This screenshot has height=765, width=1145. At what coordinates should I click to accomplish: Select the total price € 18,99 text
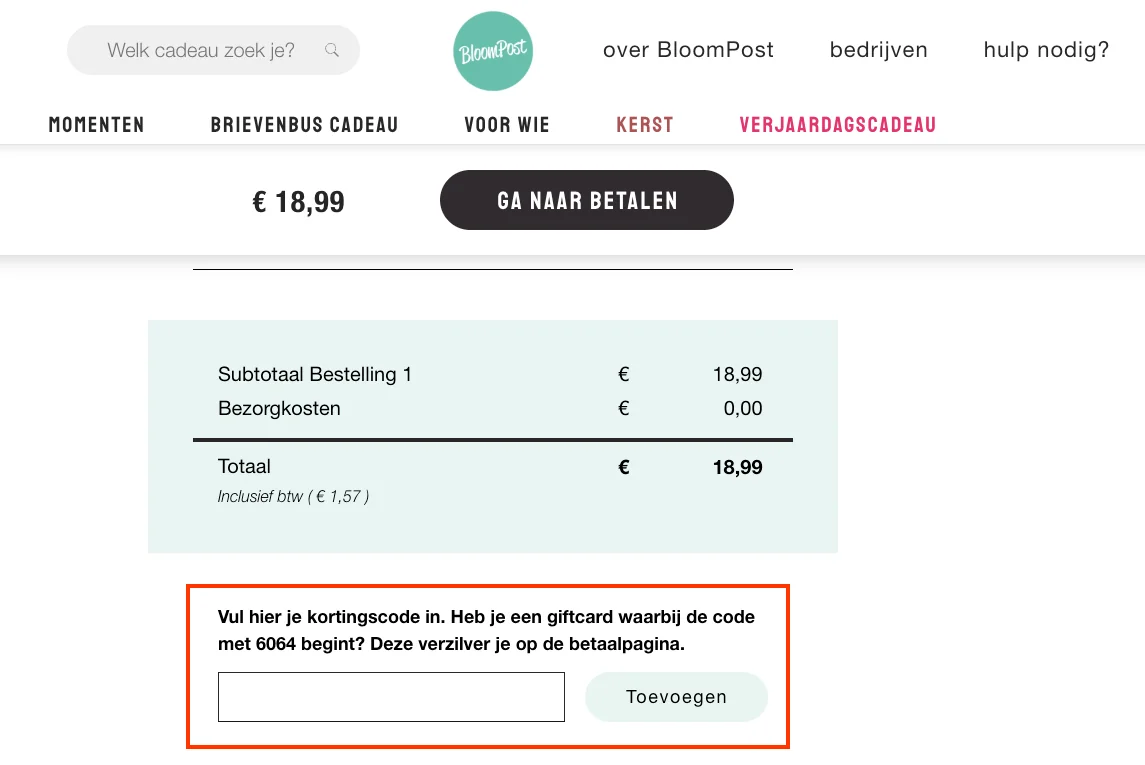(298, 201)
